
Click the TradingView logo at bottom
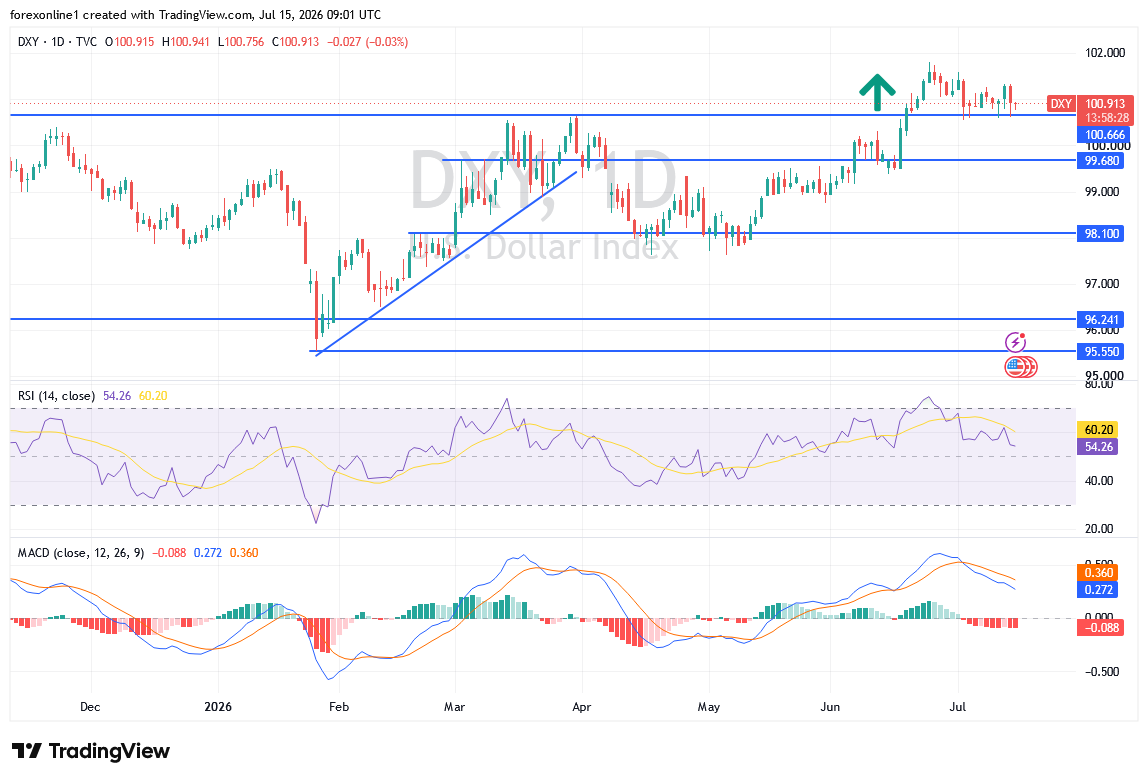pyautogui.click(x=91, y=751)
